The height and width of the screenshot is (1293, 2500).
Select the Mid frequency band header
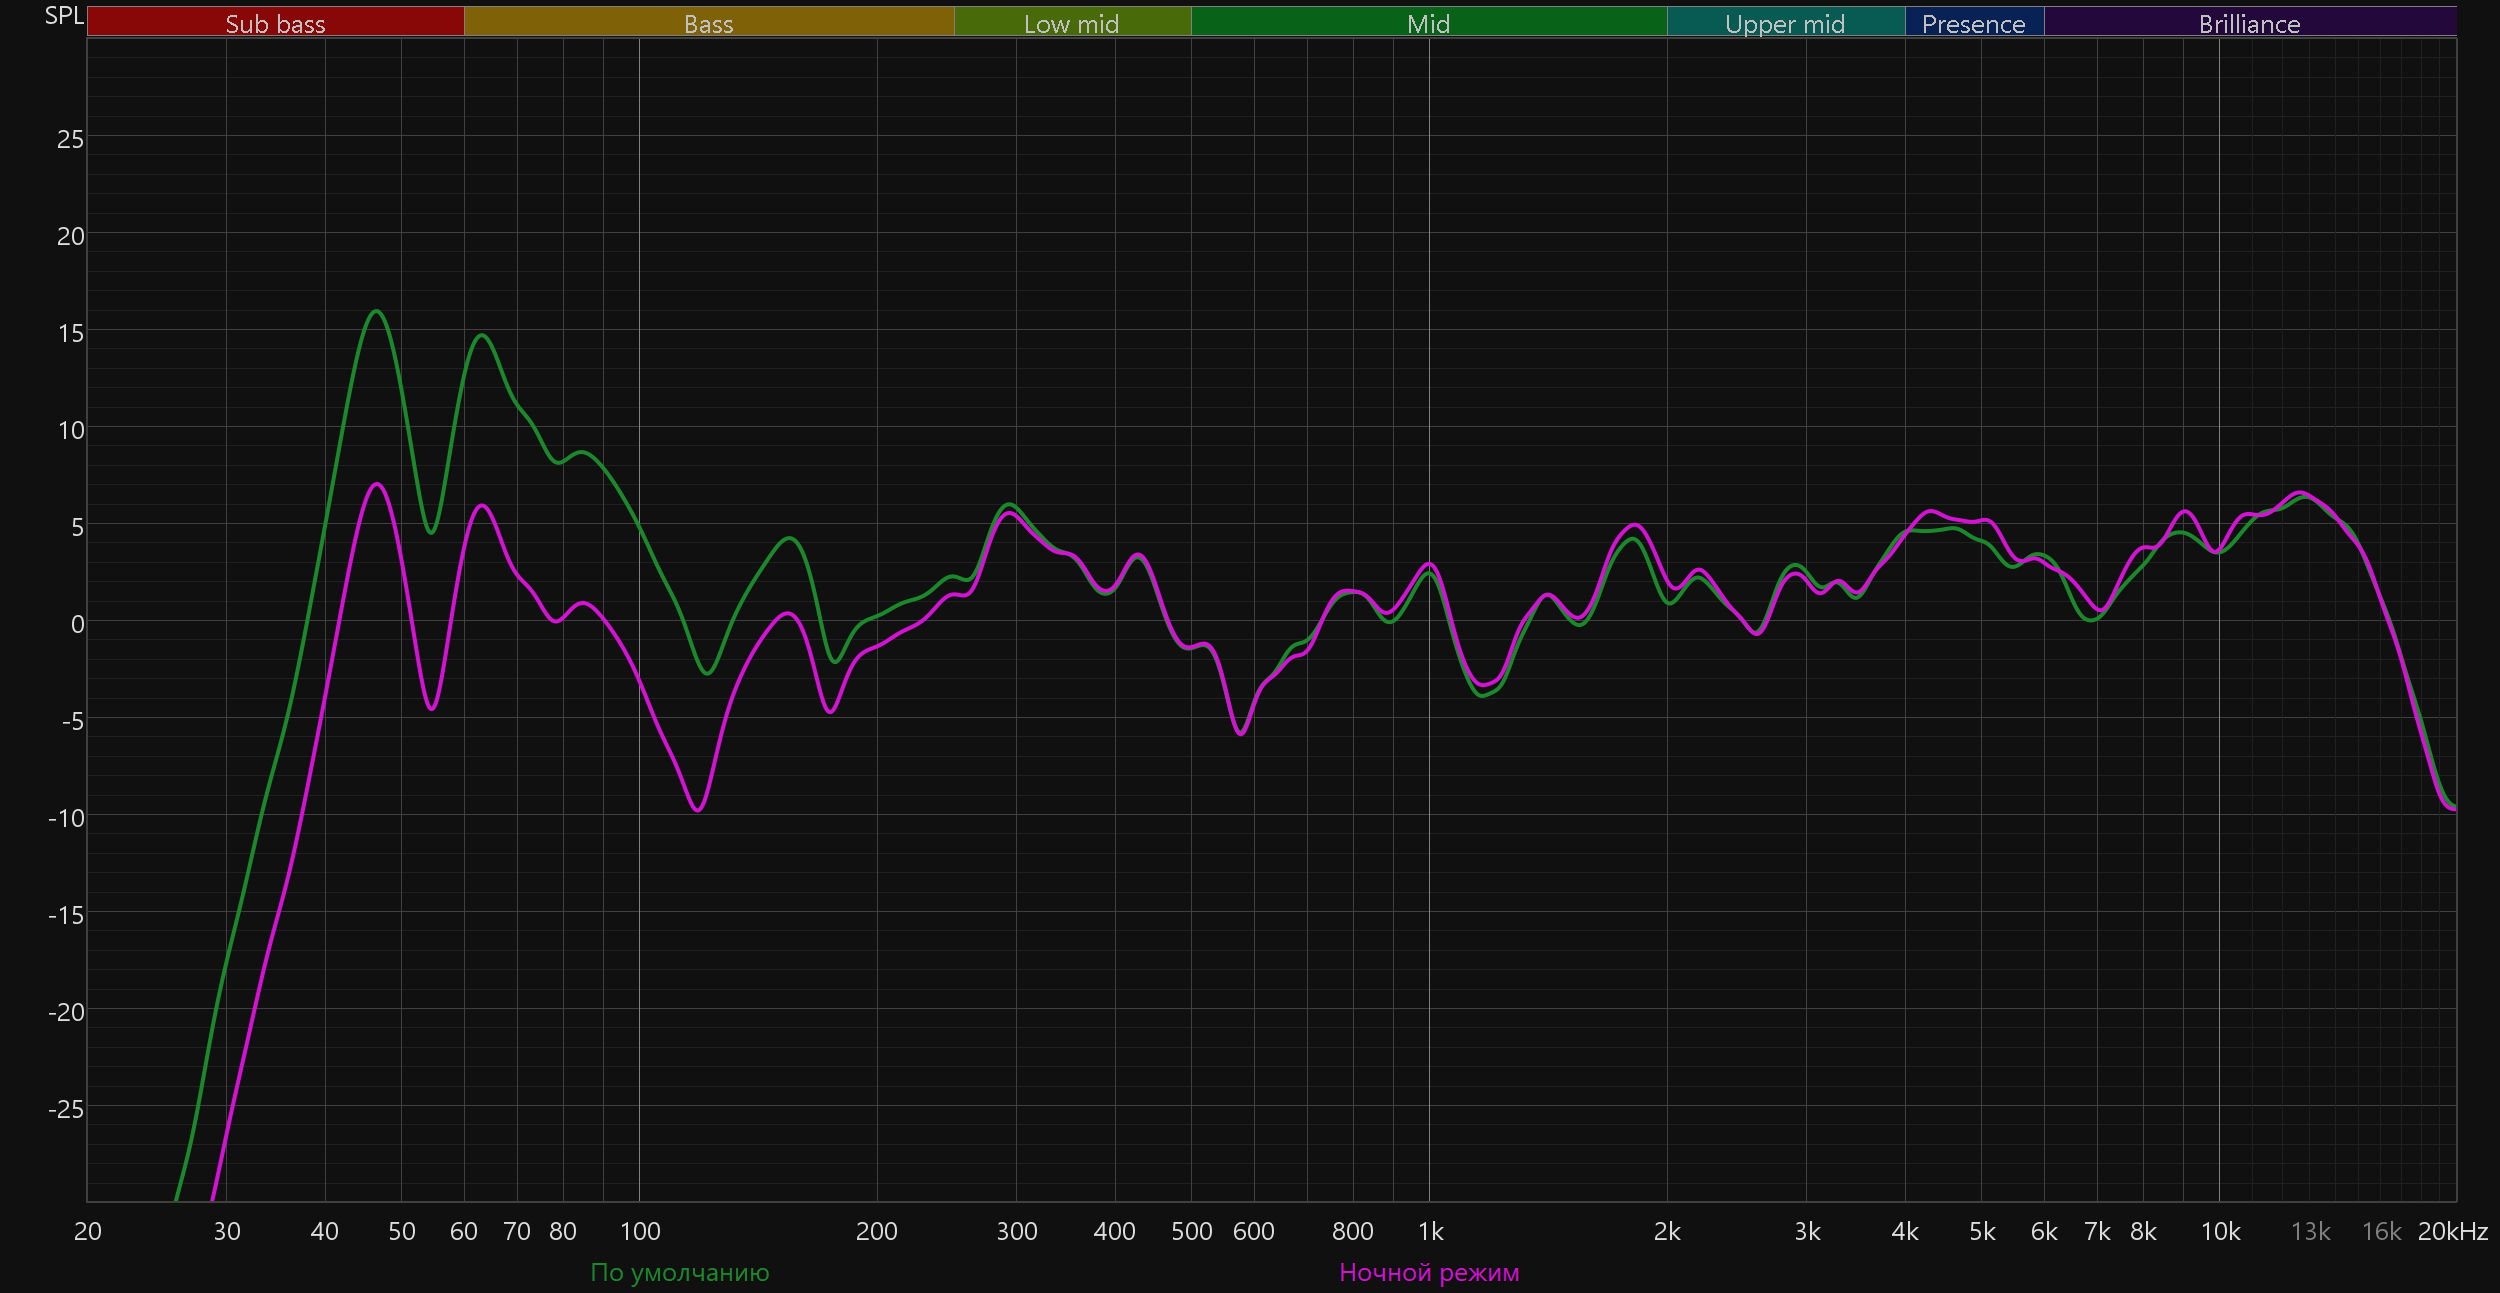[1428, 23]
